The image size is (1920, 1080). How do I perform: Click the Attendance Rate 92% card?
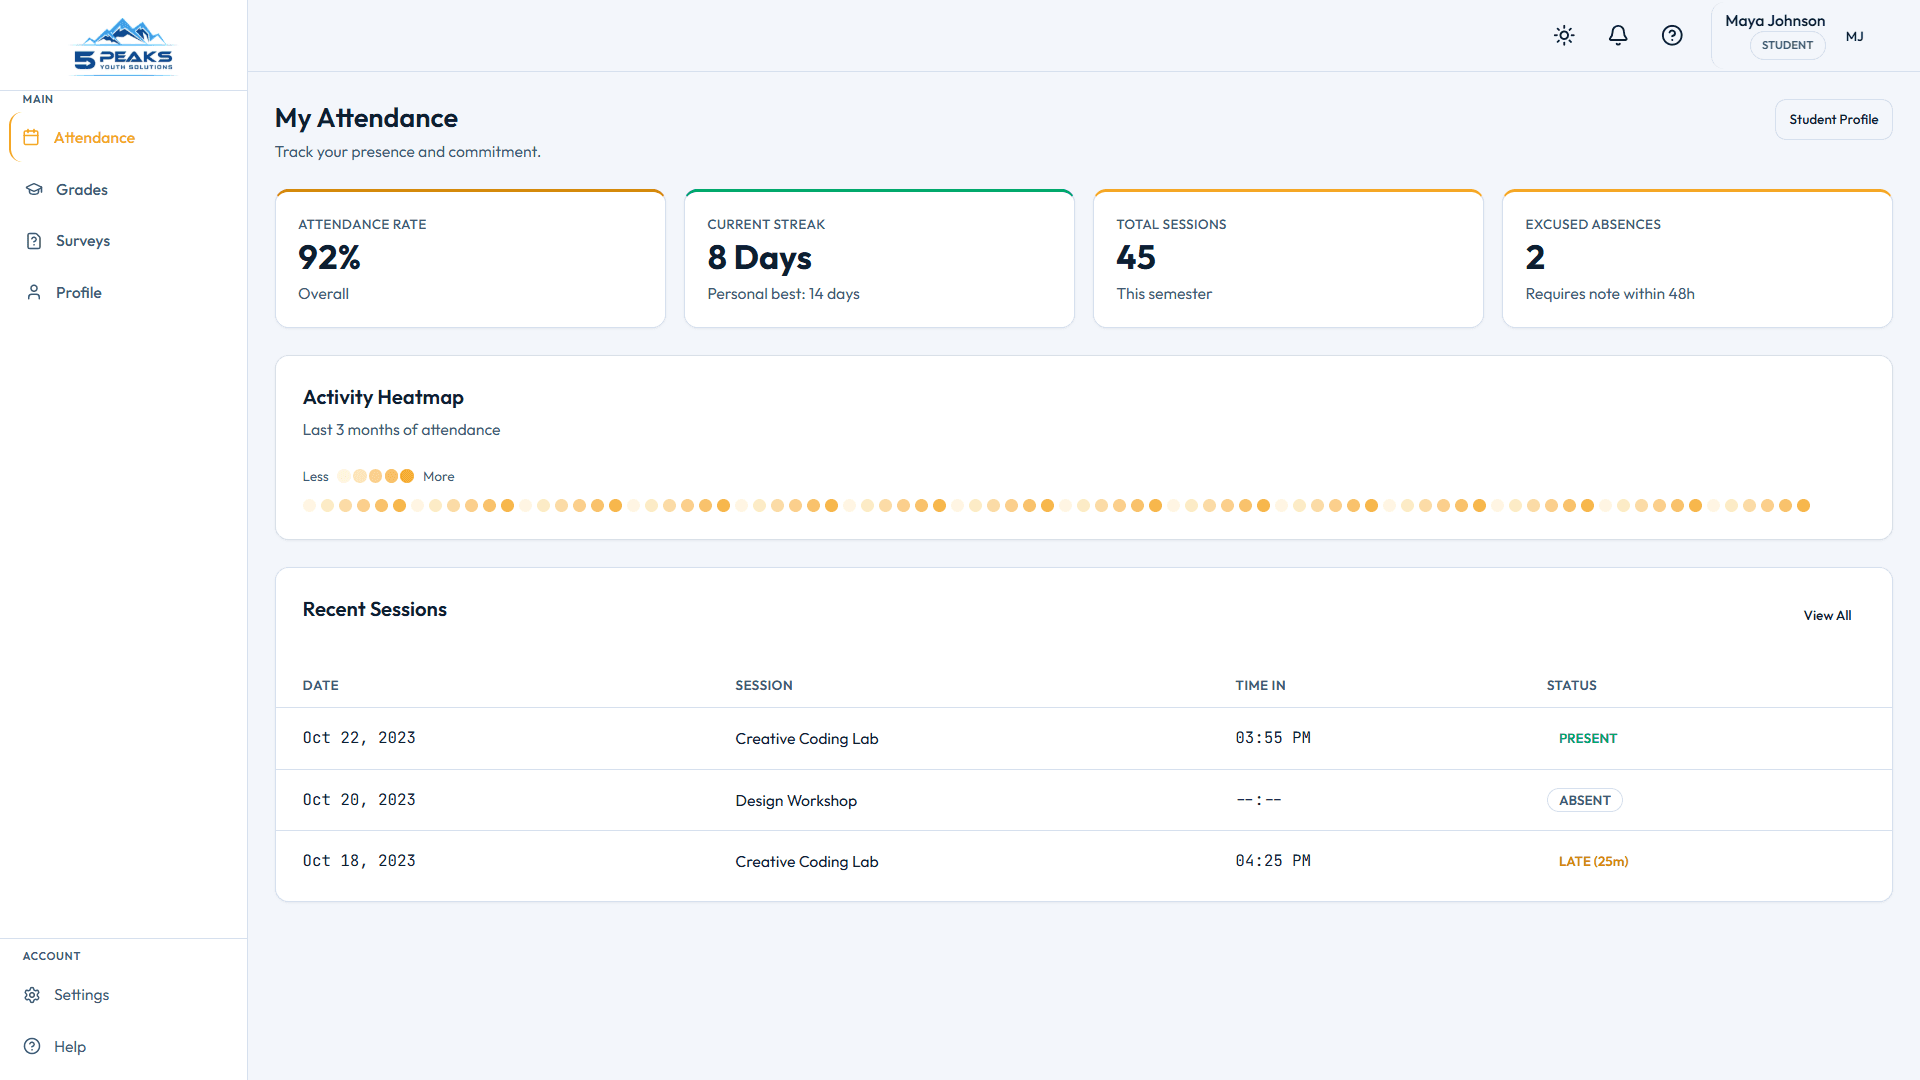click(470, 259)
